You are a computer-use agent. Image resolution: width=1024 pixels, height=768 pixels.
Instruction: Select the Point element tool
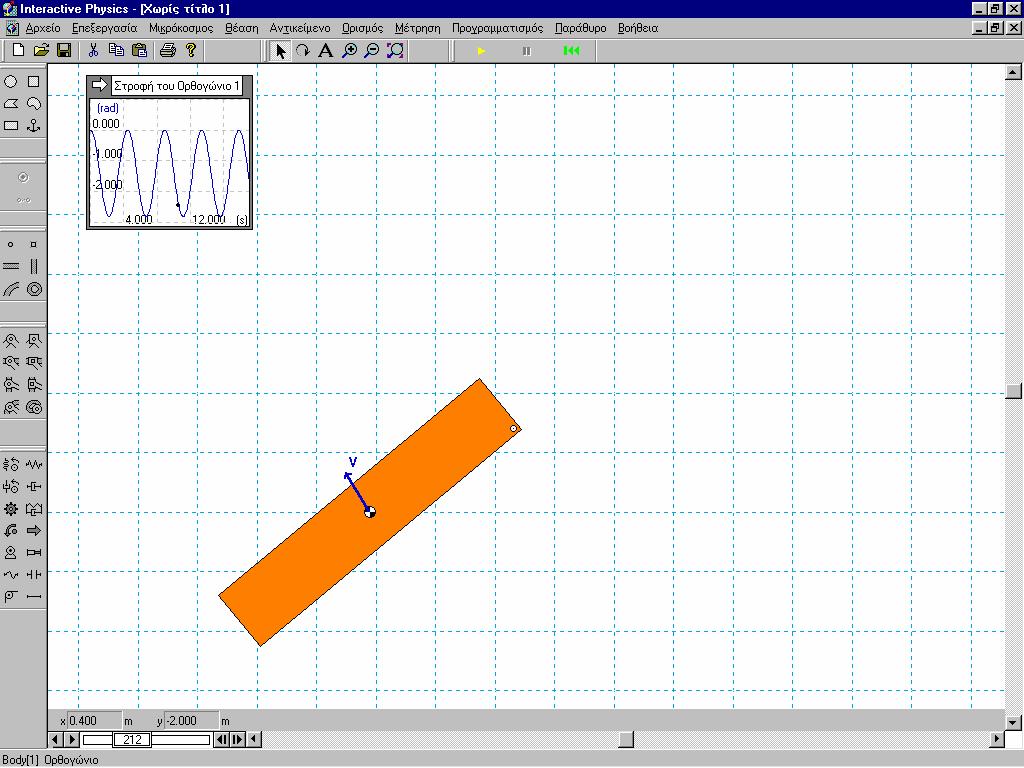(x=11, y=245)
